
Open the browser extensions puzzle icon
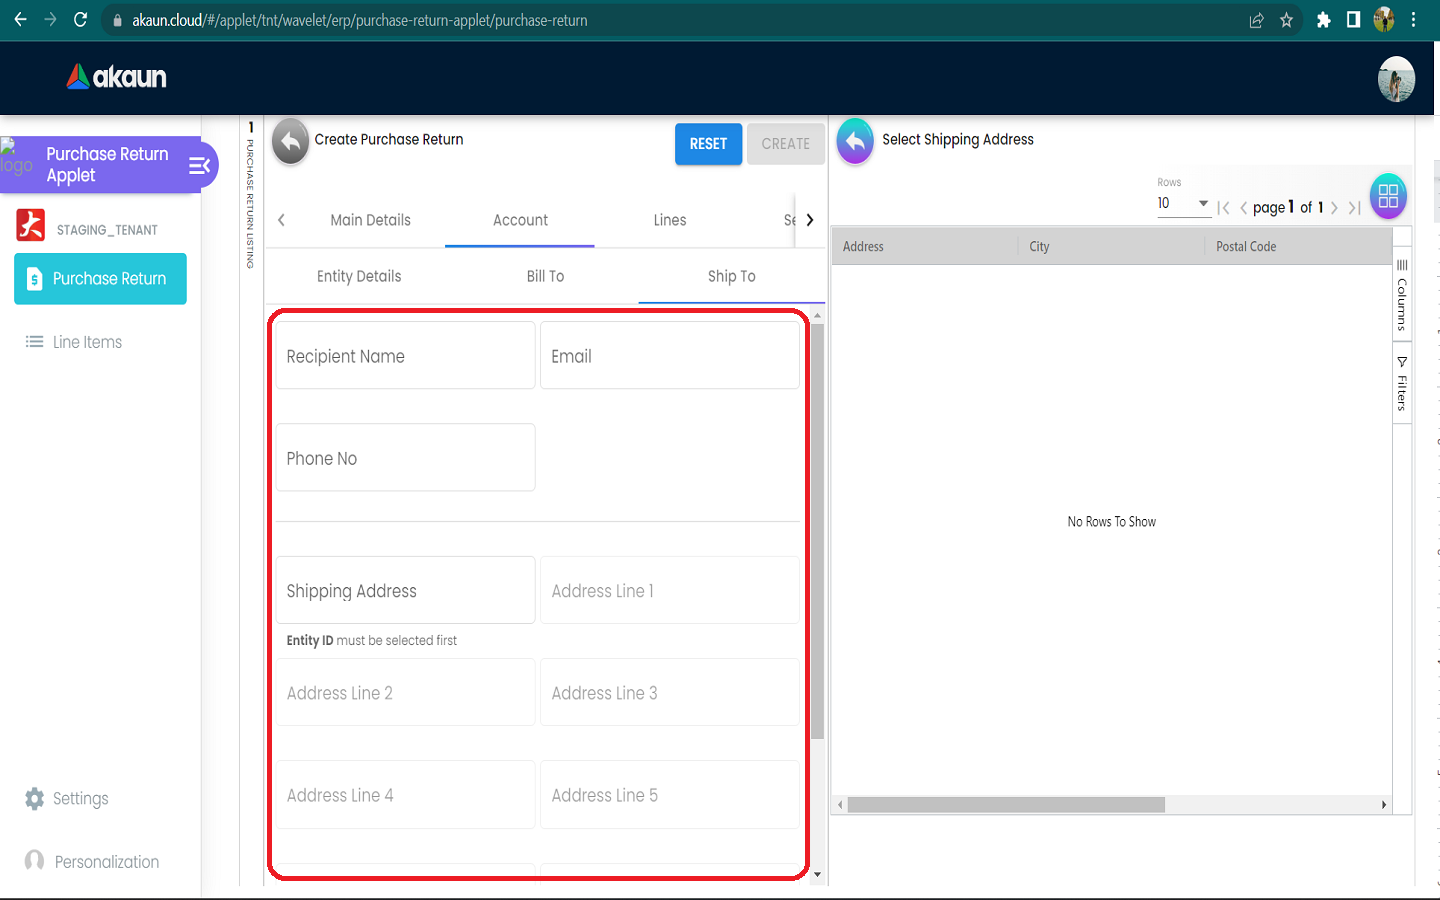click(1323, 20)
